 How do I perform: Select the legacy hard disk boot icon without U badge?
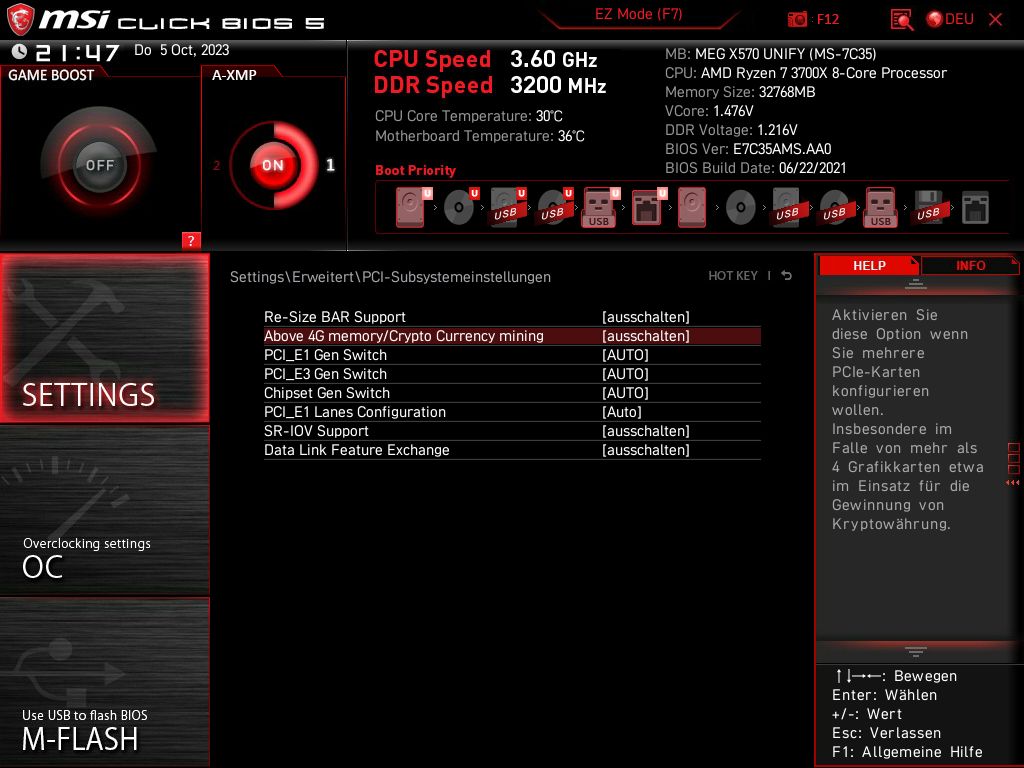692,207
